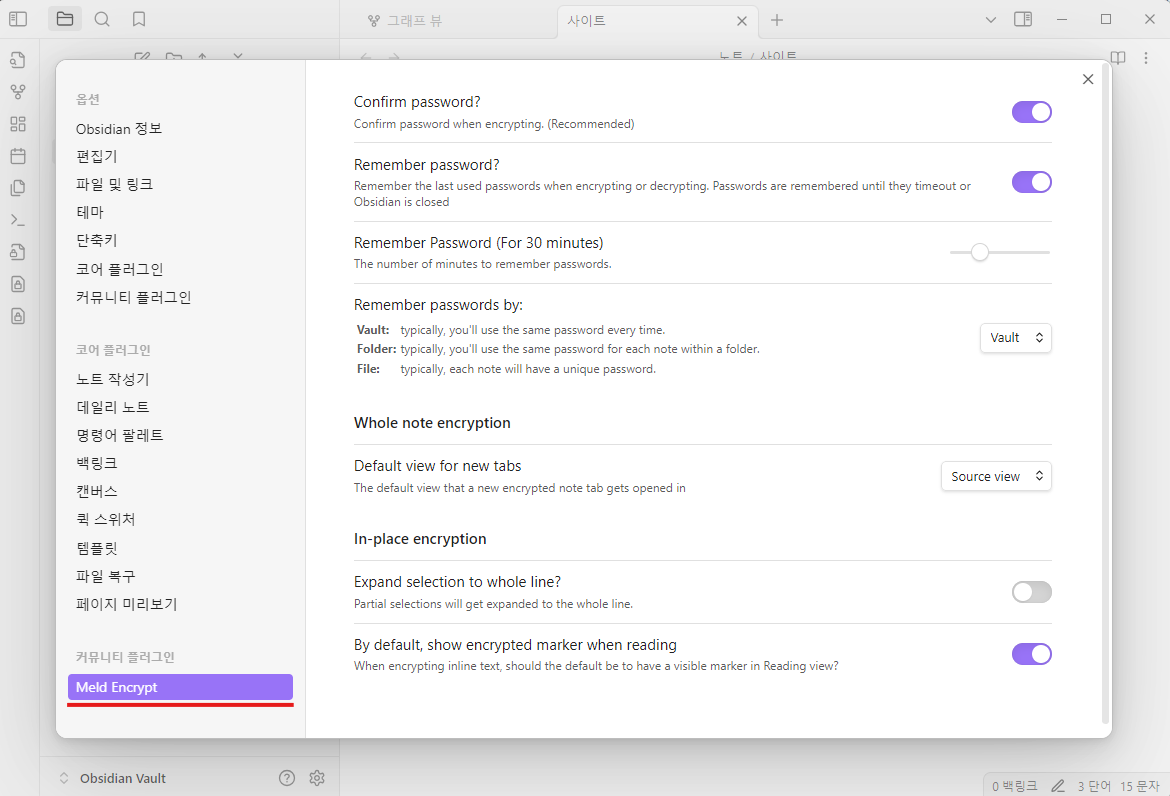
Task: Adjust Remember Password minutes slider
Action: coord(999,252)
